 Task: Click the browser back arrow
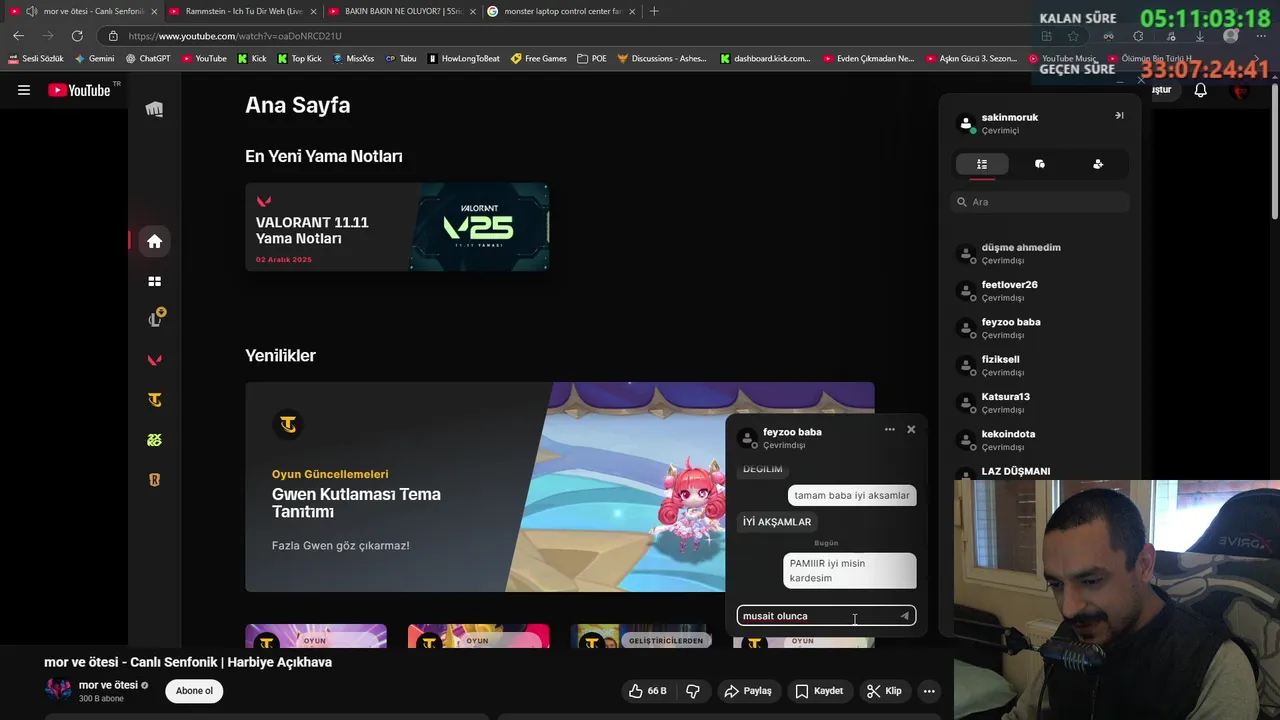pyautogui.click(x=18, y=36)
